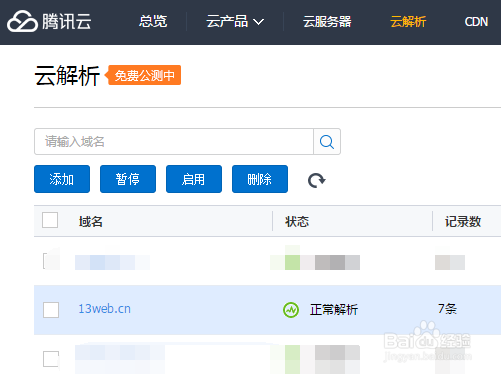
Task: Expand the 云产品 dropdown menu
Action: coord(235,22)
